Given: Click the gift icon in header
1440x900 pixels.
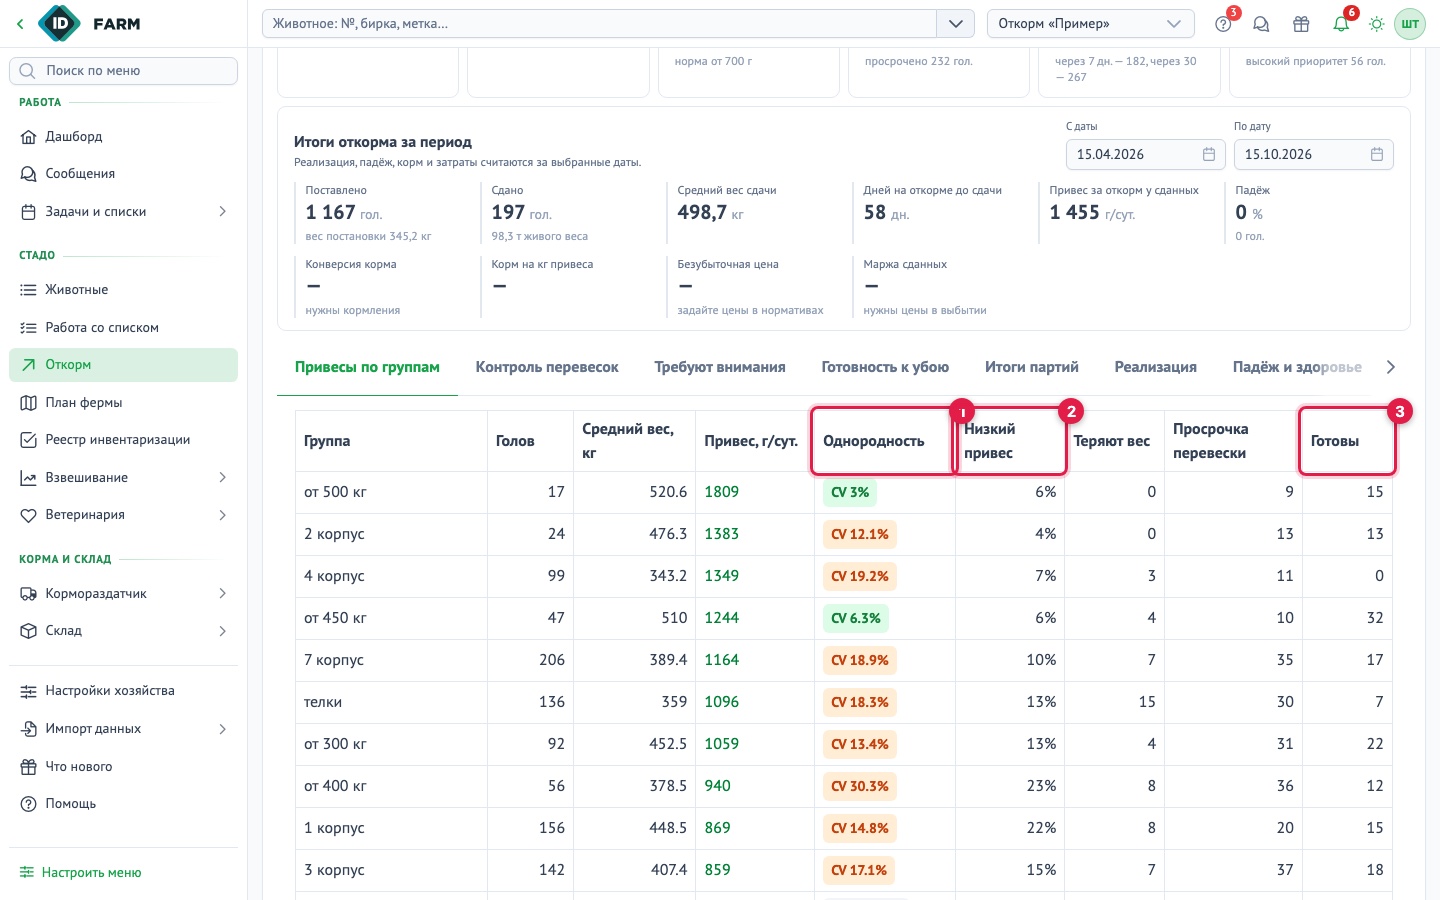Looking at the screenshot, I should [x=1301, y=24].
